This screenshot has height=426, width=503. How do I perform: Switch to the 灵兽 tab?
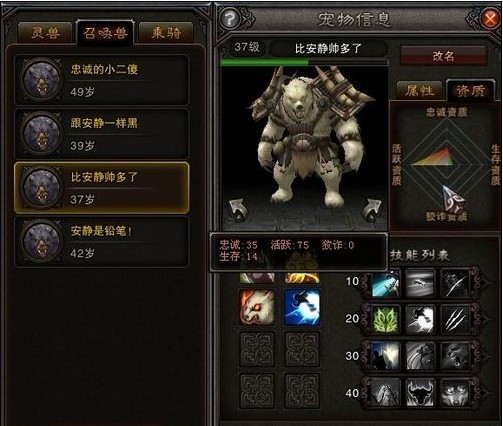[45, 33]
